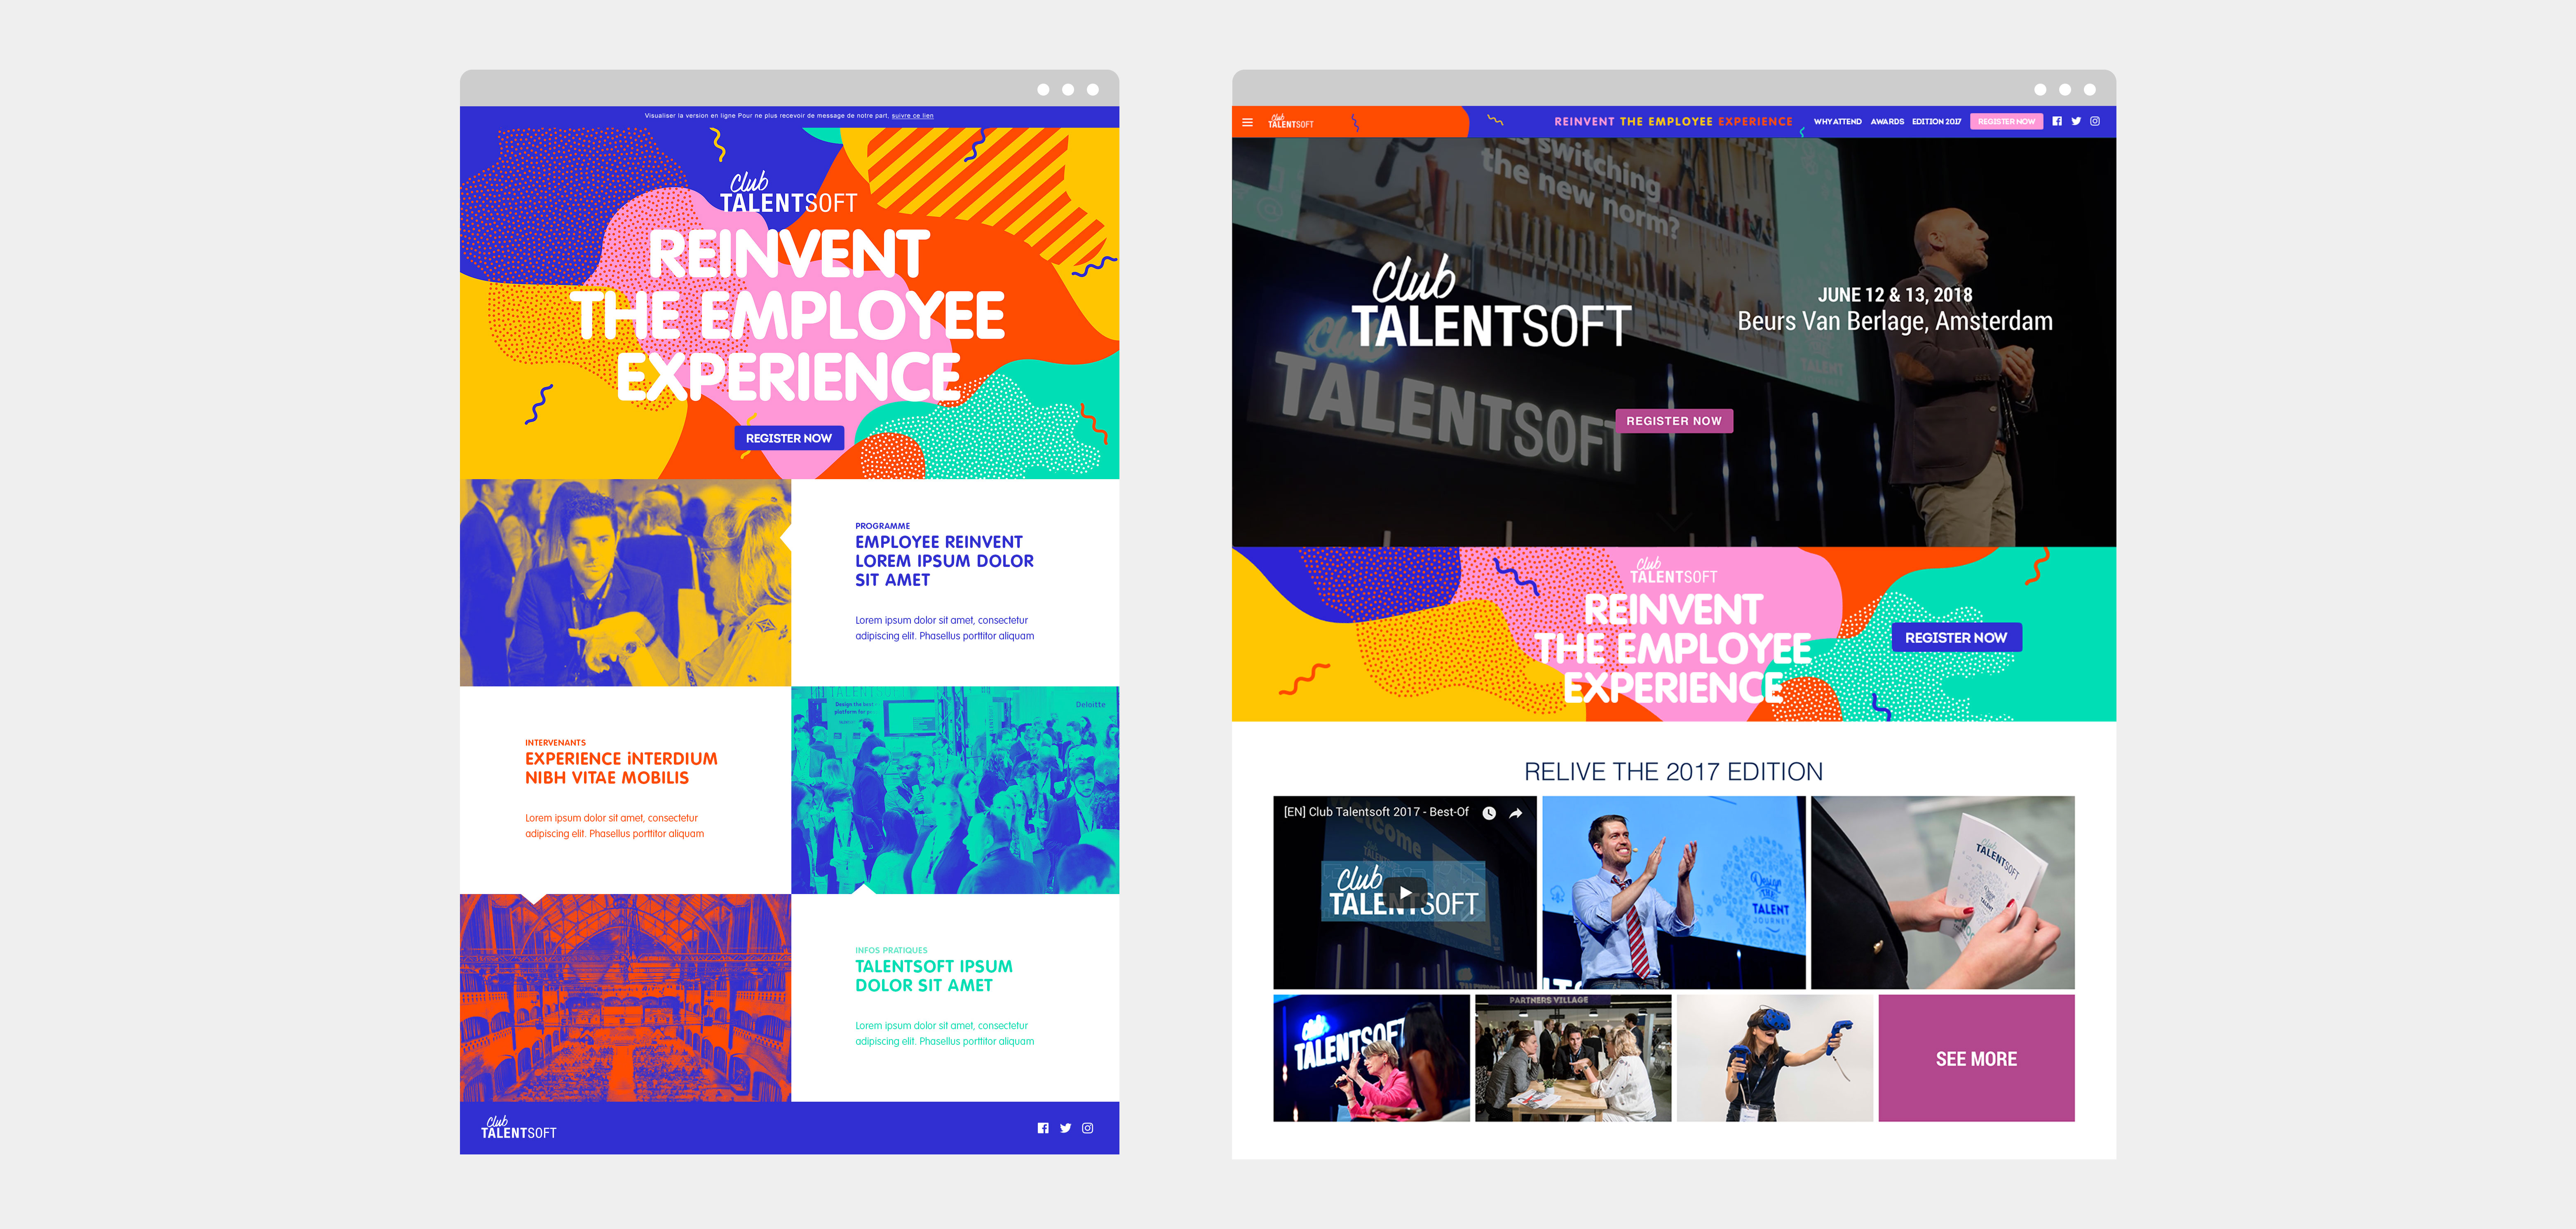The height and width of the screenshot is (1229, 2576).
Task: Click the share arrow icon on the video
Action: tap(1516, 813)
